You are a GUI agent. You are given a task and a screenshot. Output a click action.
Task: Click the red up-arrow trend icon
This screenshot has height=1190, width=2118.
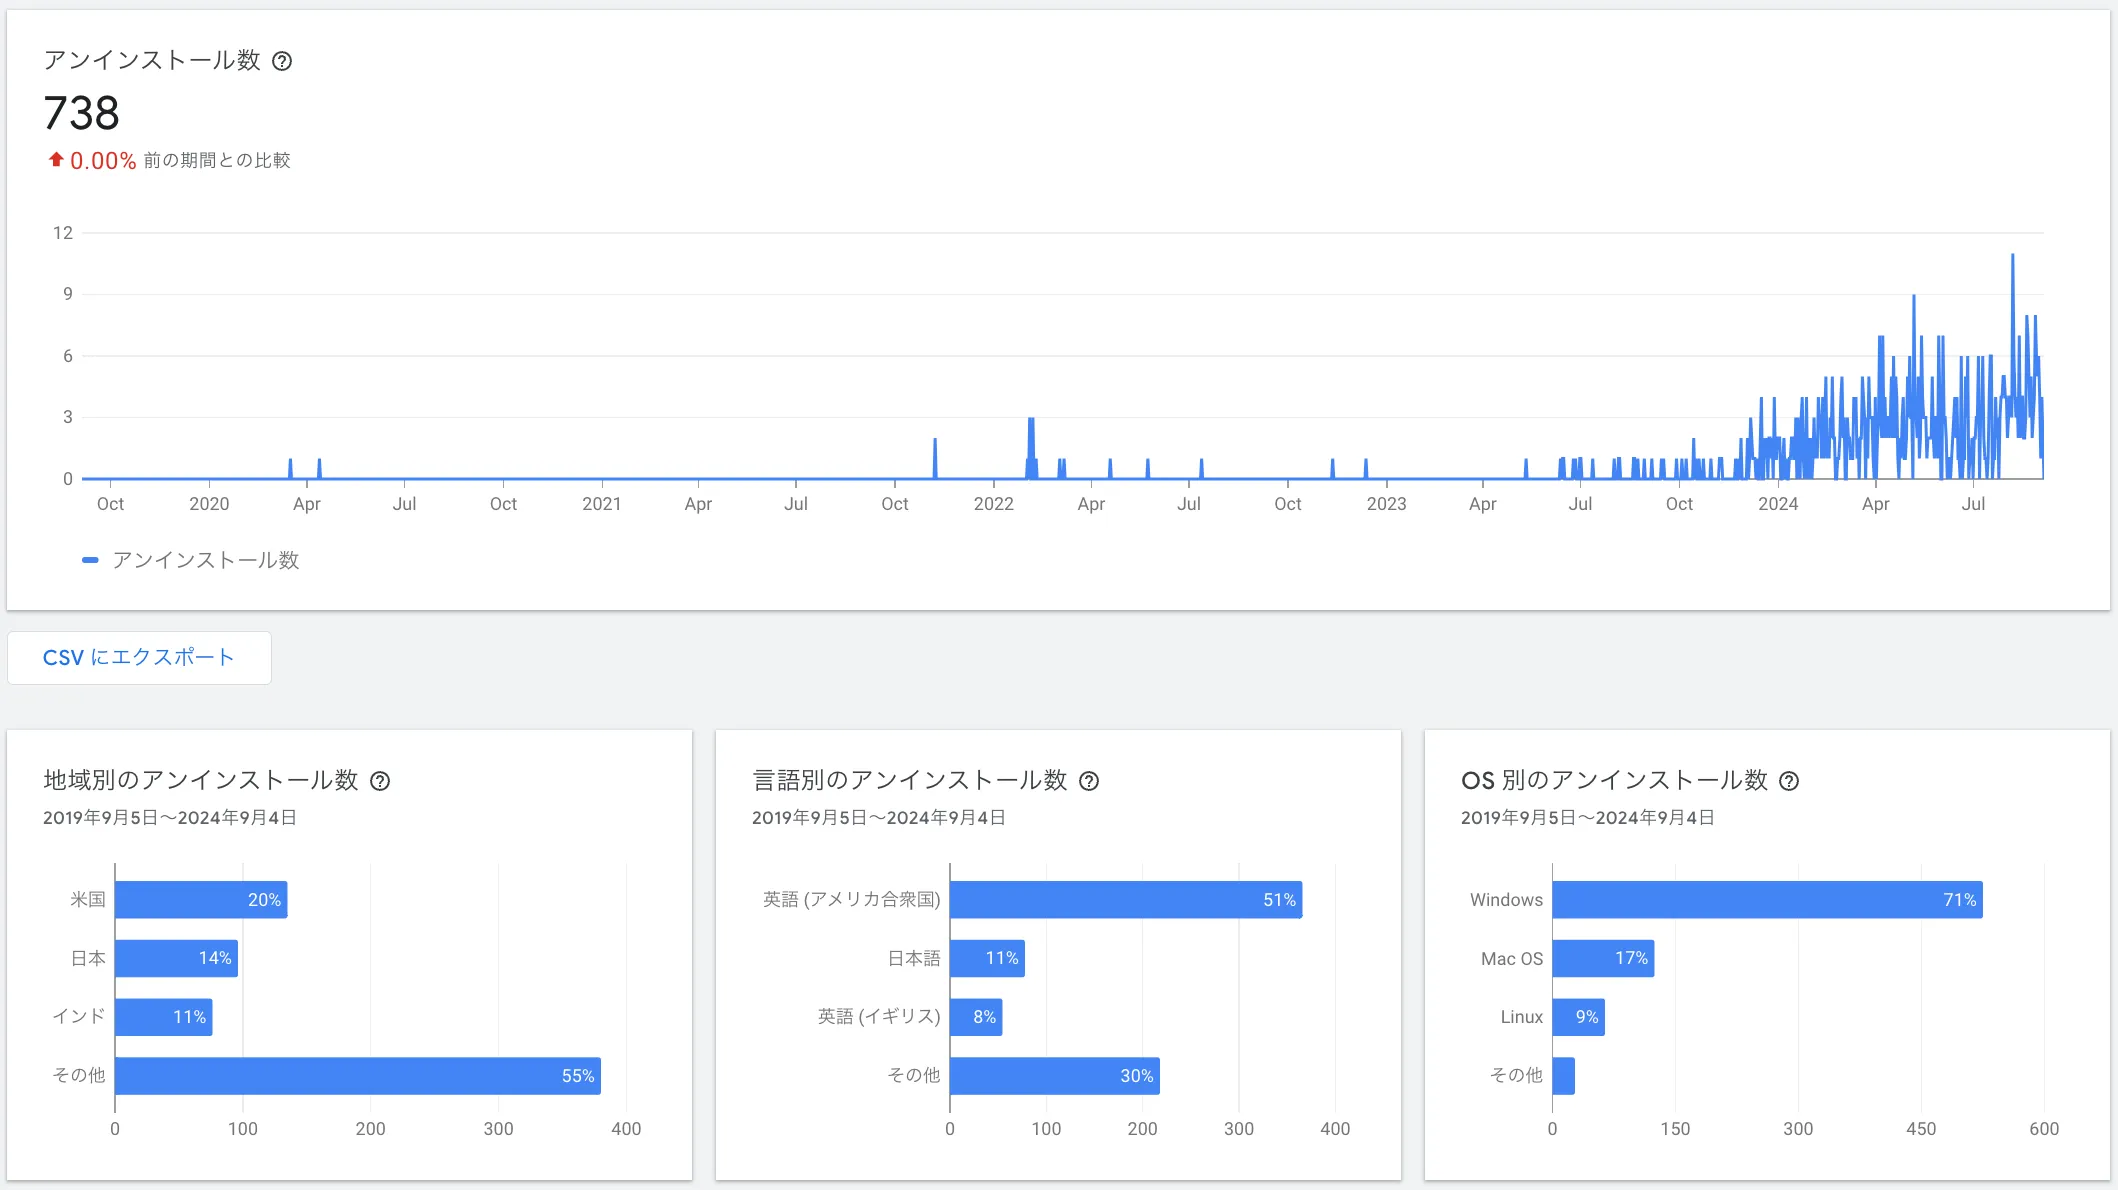pyautogui.click(x=56, y=160)
